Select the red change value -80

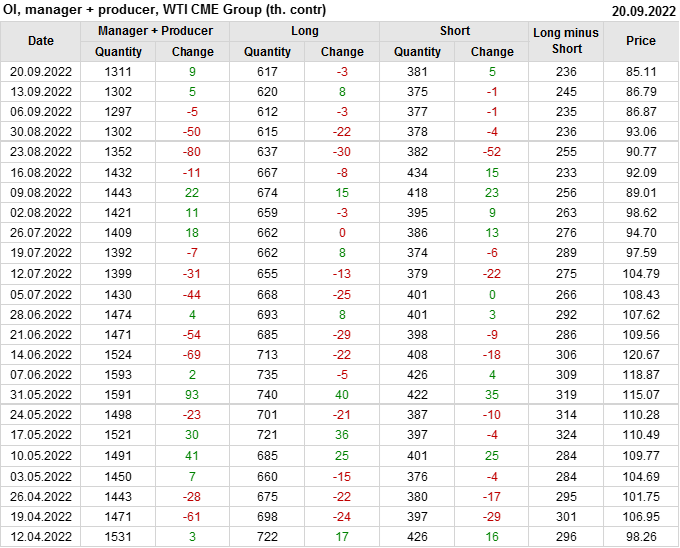point(192,152)
